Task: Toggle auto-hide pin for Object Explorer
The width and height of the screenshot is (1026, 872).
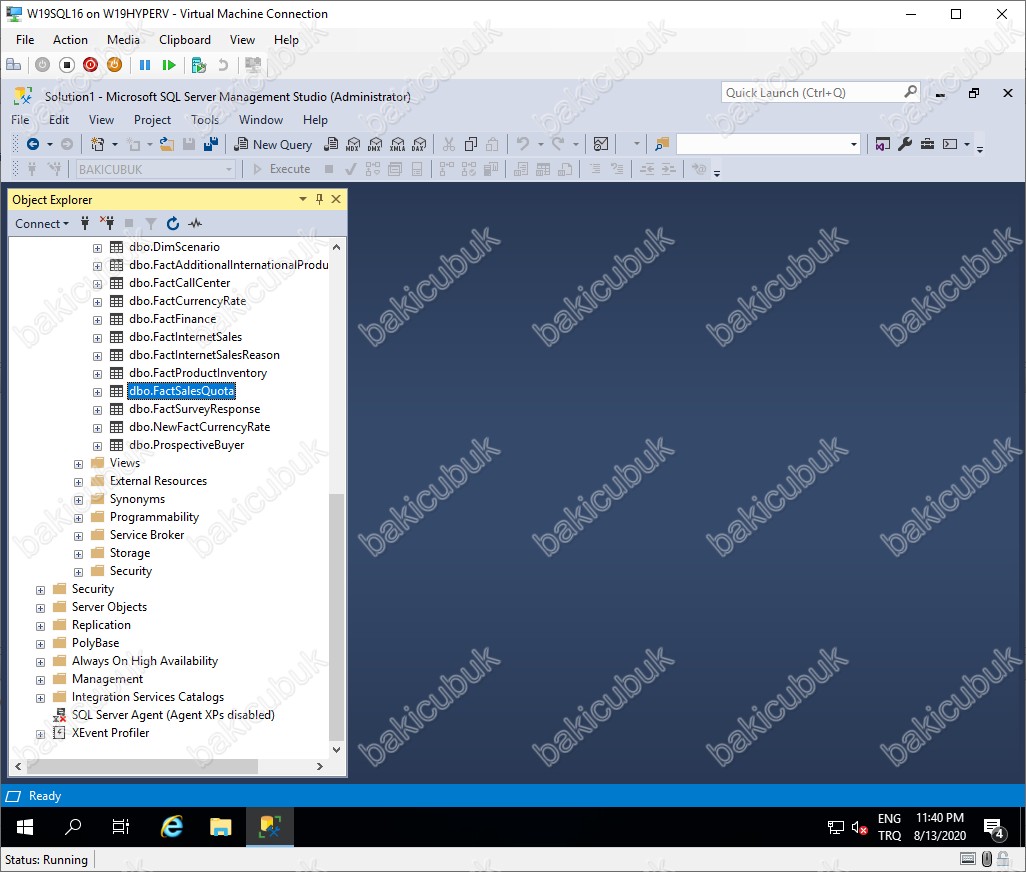Action: coord(319,199)
